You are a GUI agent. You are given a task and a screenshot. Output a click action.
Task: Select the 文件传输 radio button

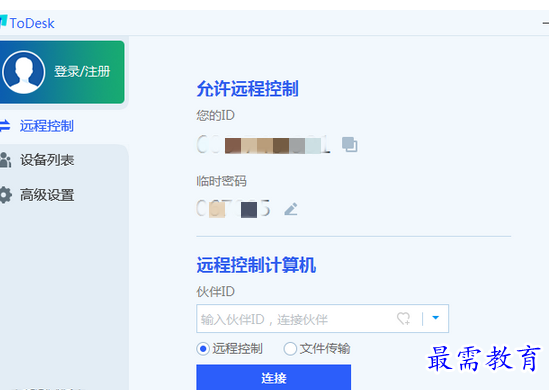(290, 349)
